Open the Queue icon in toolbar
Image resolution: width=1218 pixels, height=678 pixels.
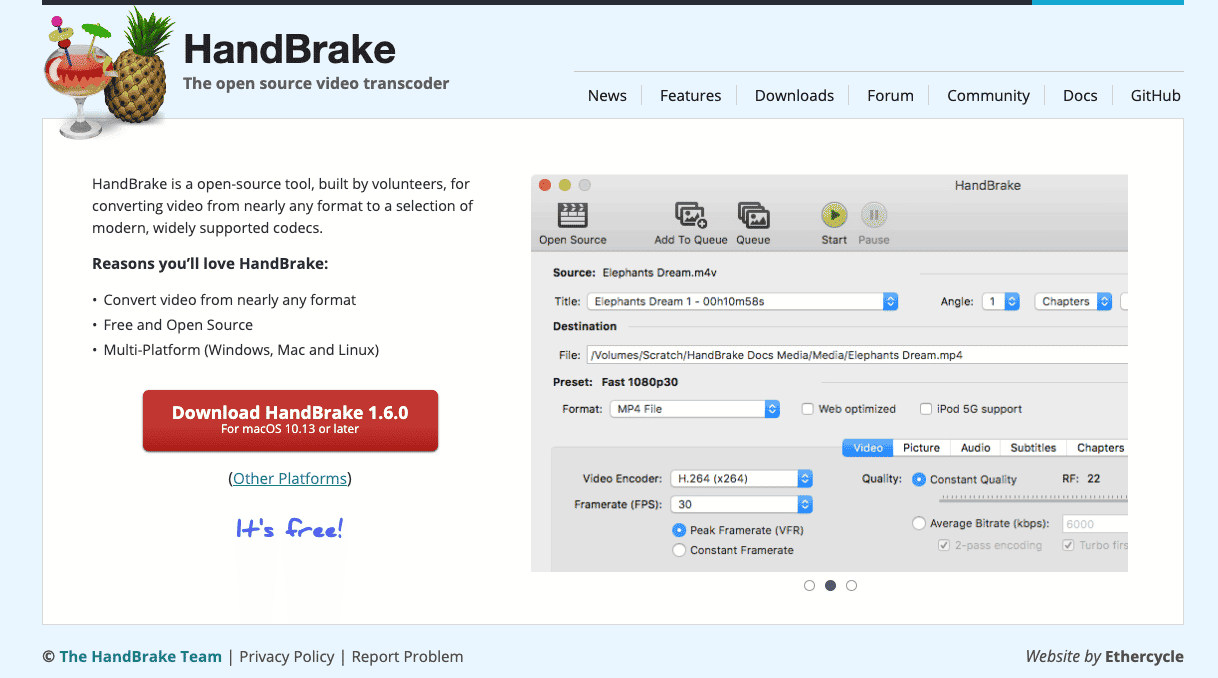pos(753,216)
